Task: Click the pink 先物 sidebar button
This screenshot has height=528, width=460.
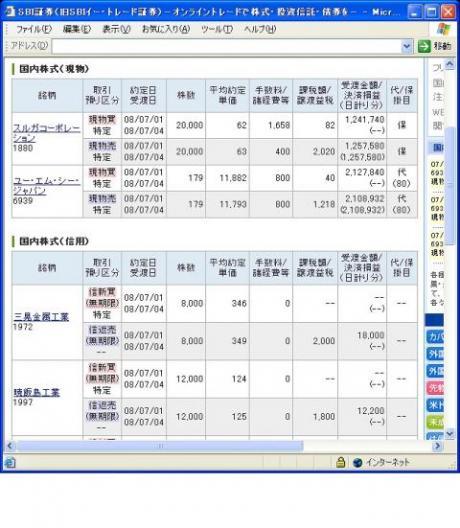Action: pos(435,388)
